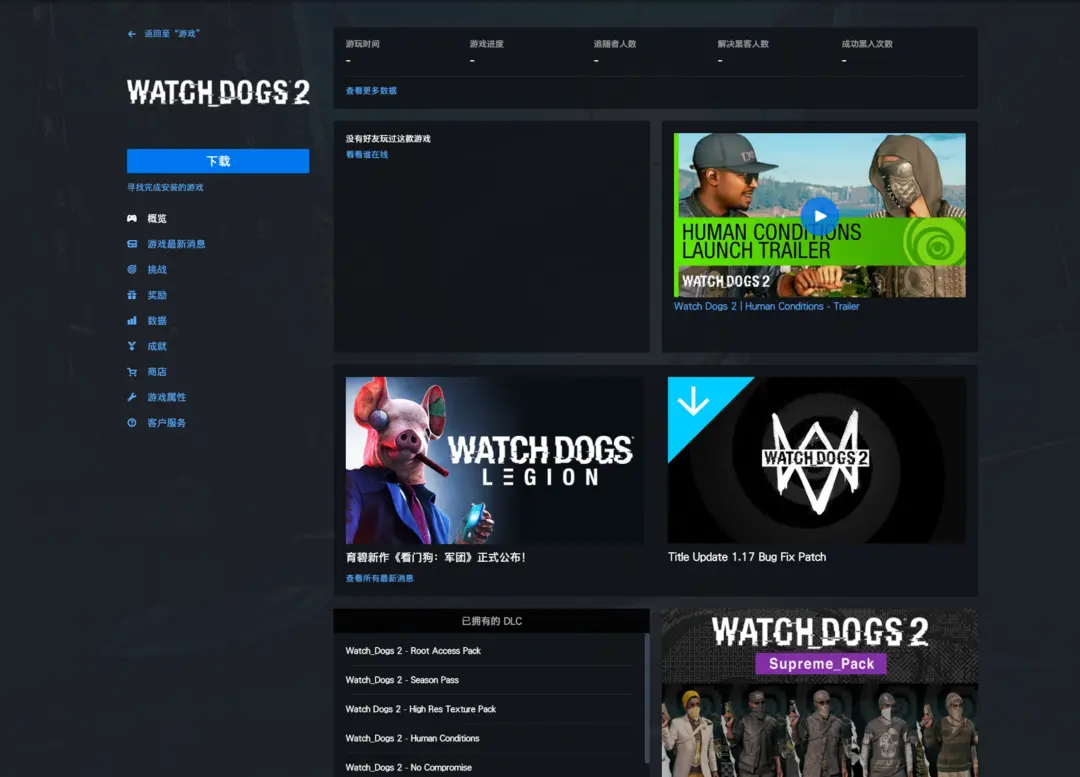This screenshot has height=777, width=1080.
Task: Open 游戏属性 game properties
Action: 167,397
